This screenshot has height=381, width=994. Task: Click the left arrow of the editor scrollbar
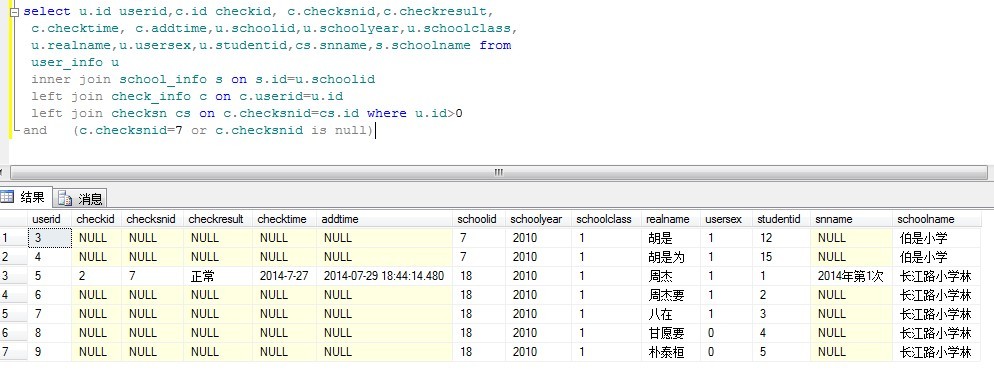point(3,172)
